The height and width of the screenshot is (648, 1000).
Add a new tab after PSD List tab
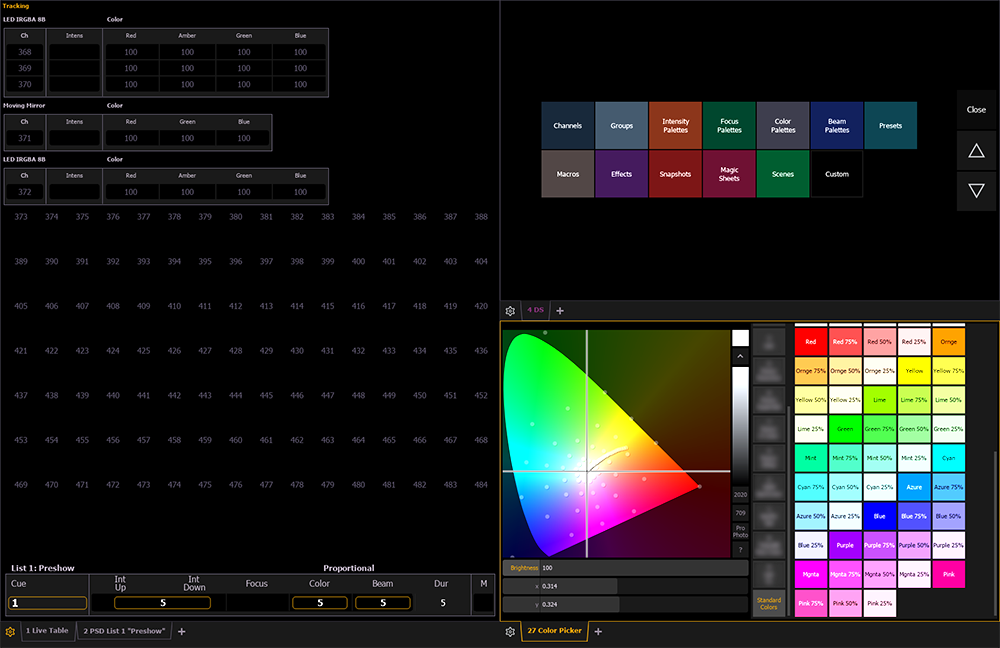(181, 632)
